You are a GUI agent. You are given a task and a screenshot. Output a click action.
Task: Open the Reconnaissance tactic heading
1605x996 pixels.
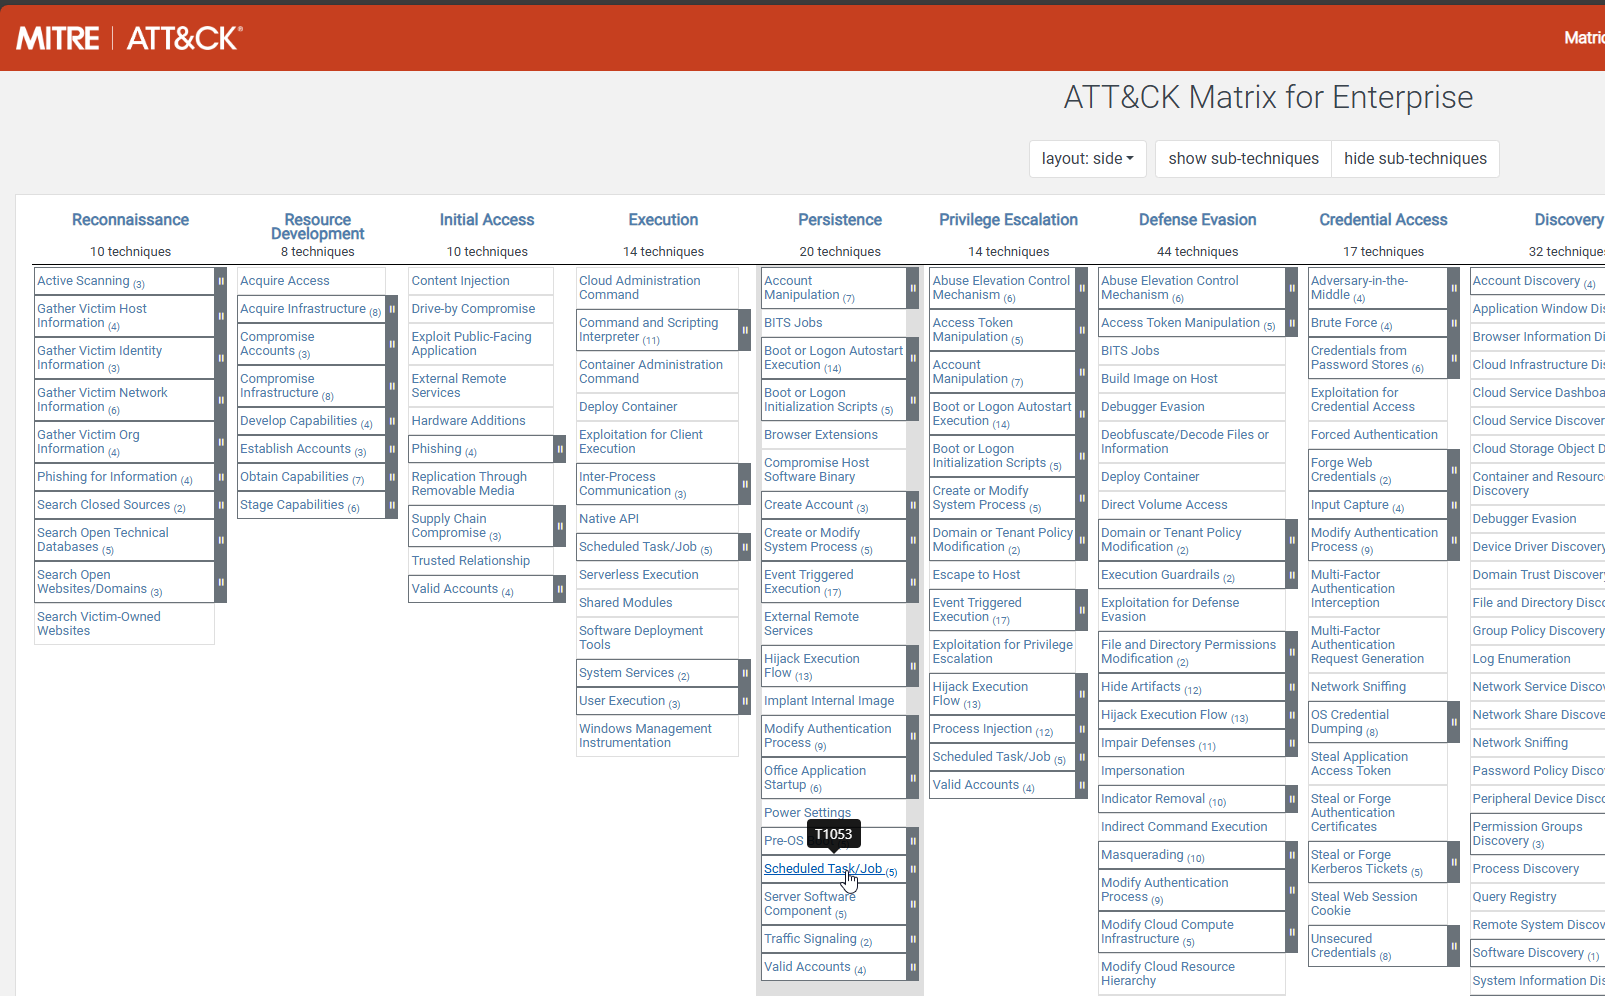click(x=130, y=220)
